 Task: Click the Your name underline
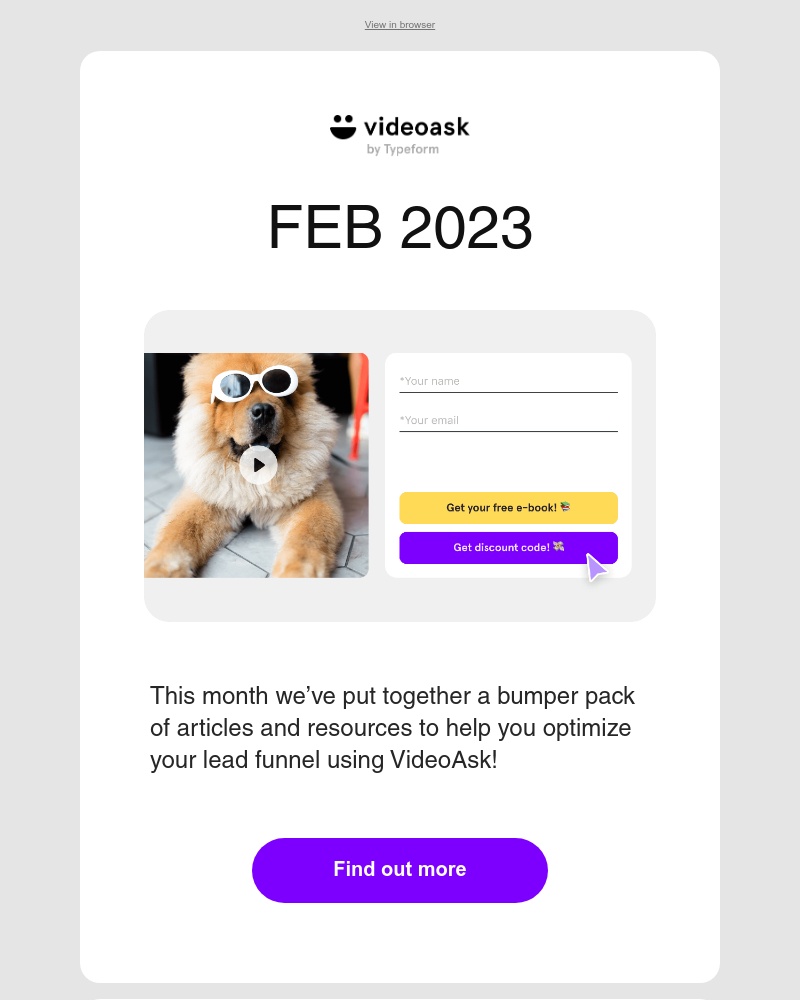coord(508,393)
